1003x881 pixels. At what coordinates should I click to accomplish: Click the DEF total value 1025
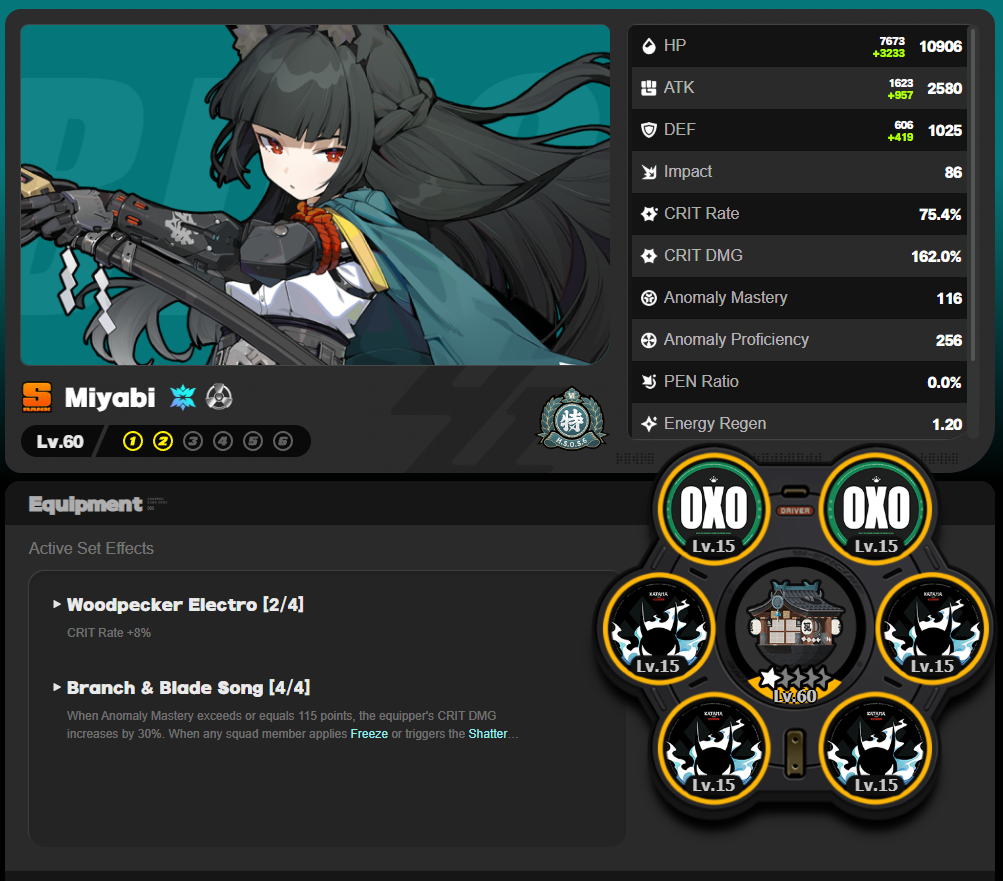click(945, 131)
